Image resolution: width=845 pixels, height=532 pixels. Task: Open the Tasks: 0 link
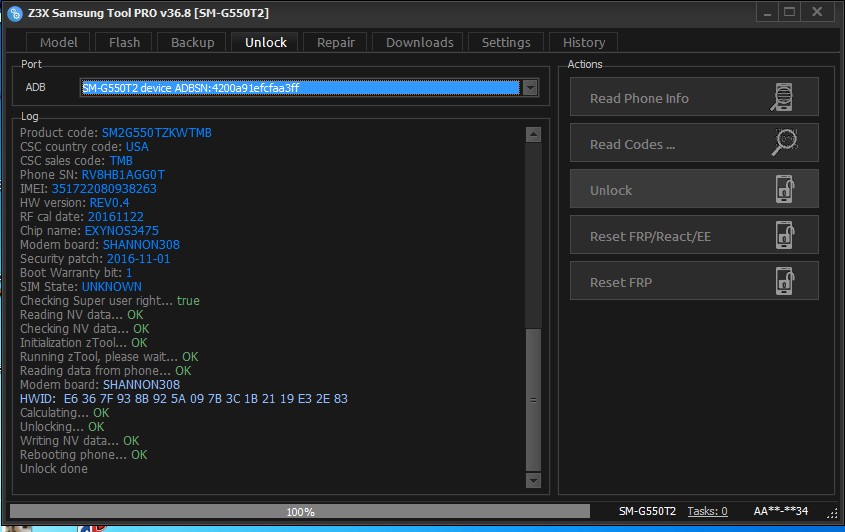click(x=707, y=511)
